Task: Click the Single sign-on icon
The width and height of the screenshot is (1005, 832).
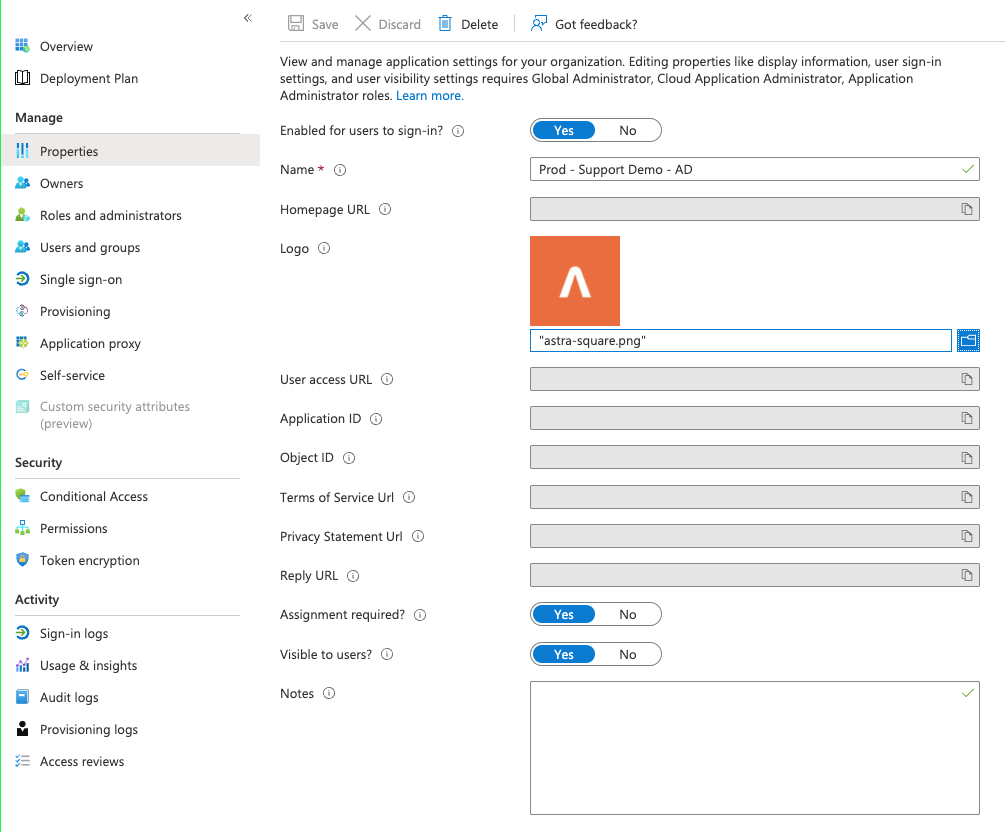Action: 22,279
